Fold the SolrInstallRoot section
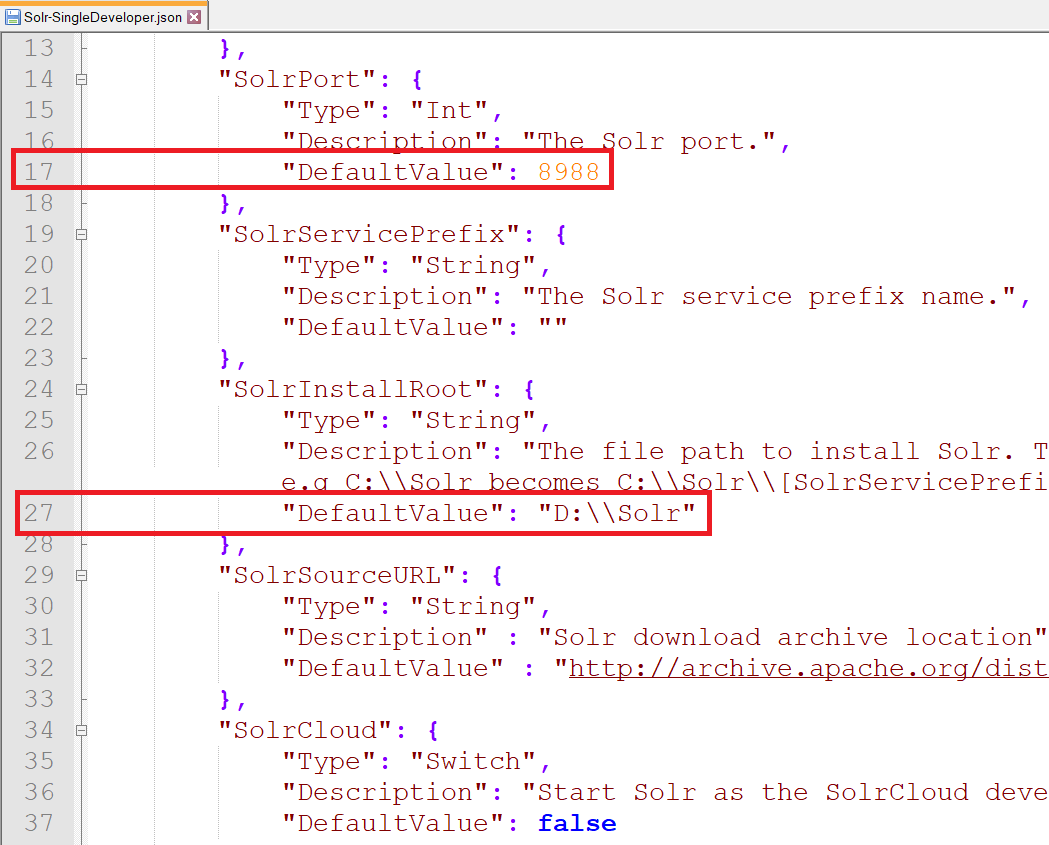The image size is (1049, 845). click(x=82, y=390)
